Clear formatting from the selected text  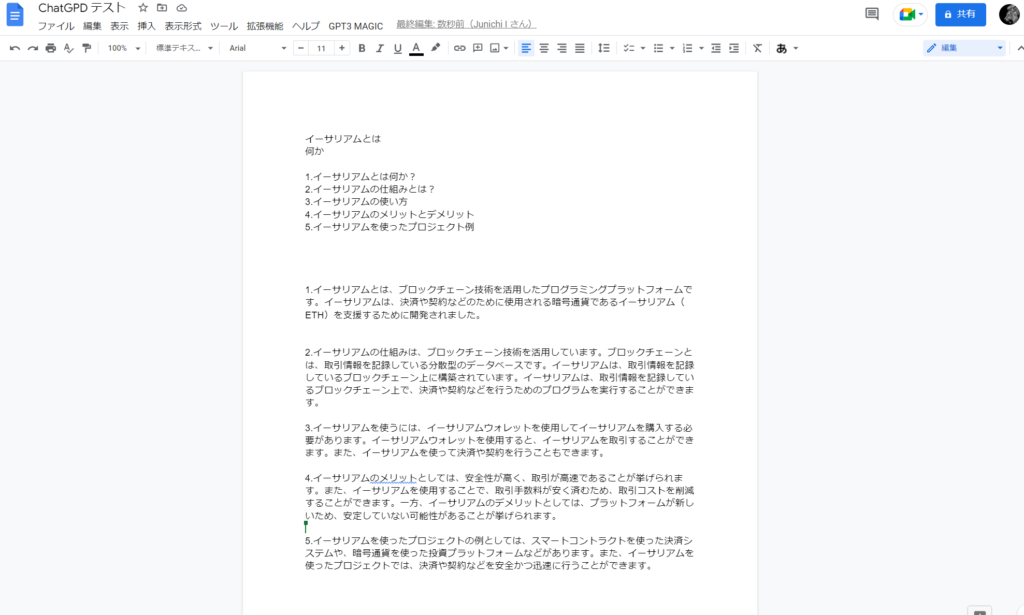[x=758, y=48]
